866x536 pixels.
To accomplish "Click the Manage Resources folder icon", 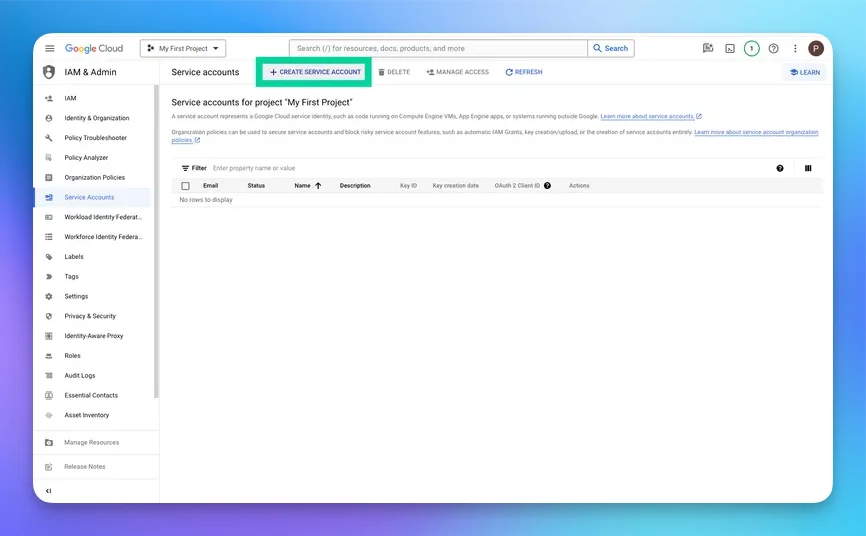I will 49,443.
